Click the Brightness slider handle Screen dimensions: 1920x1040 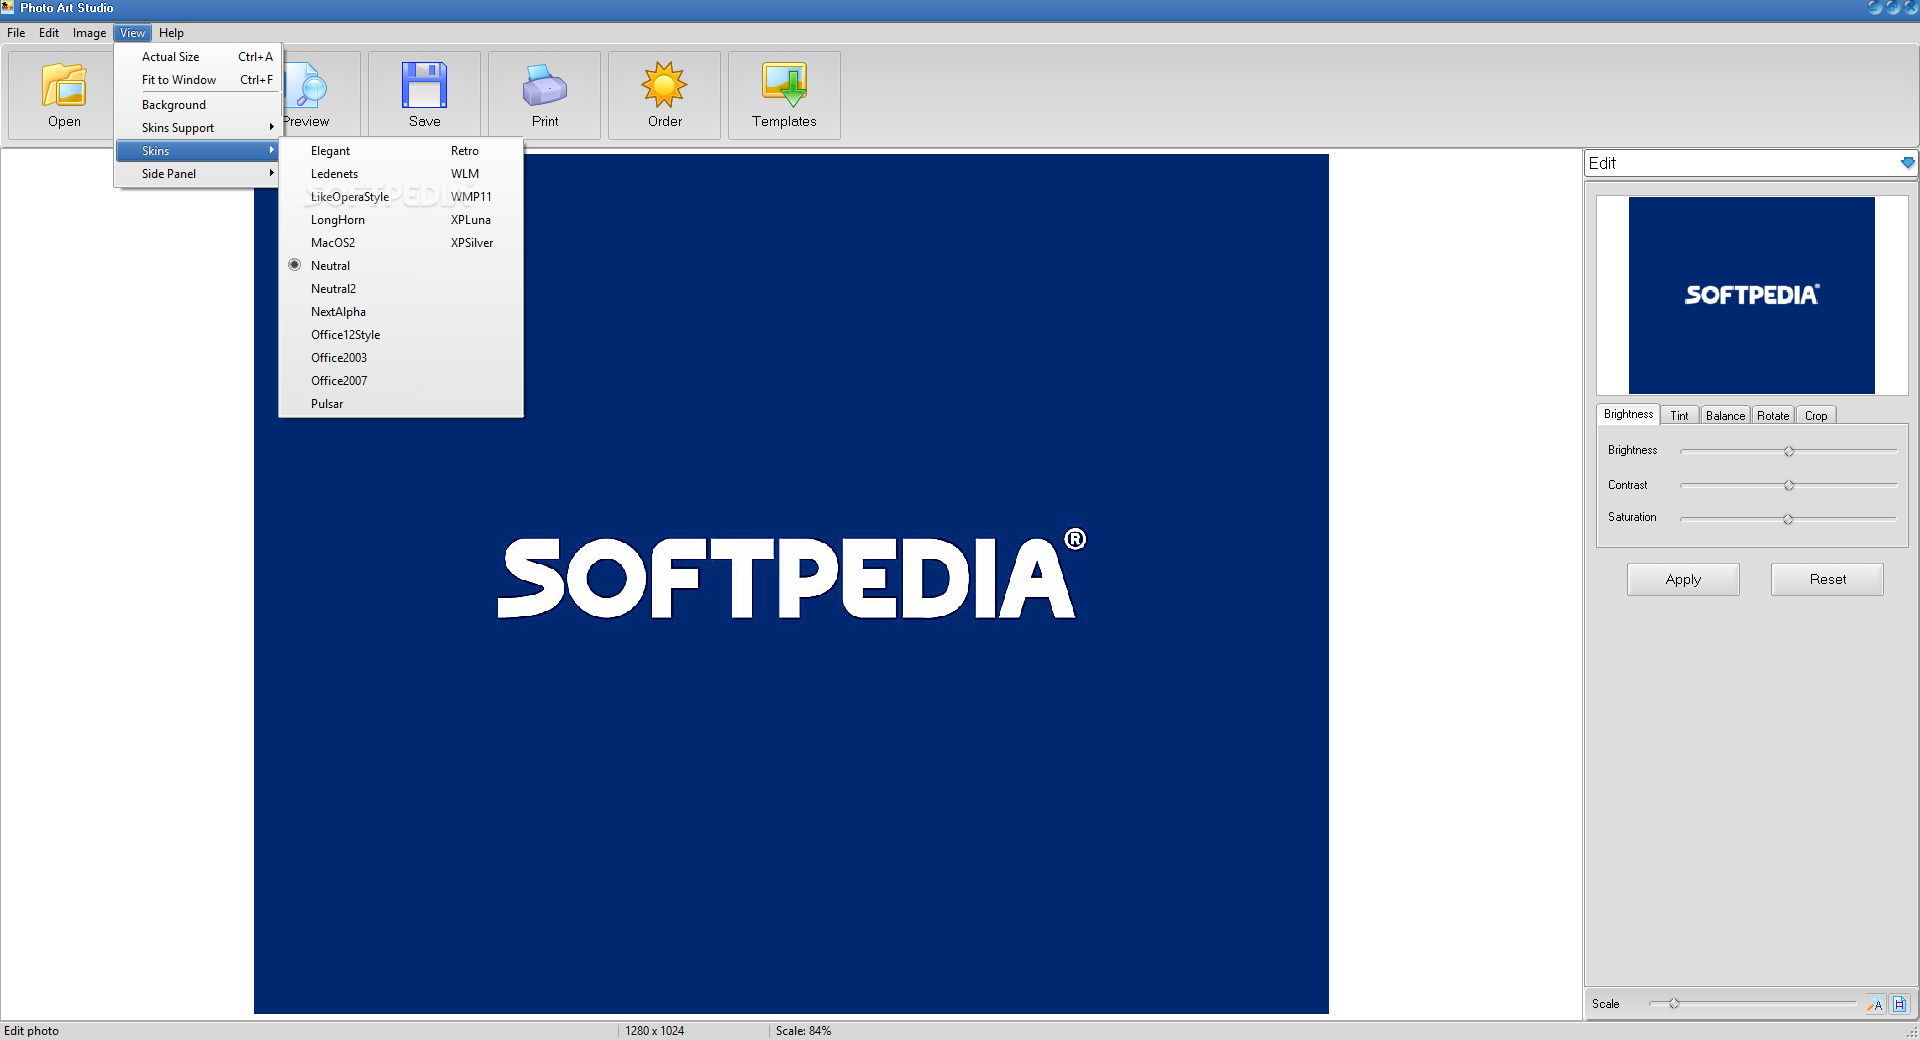point(1789,451)
